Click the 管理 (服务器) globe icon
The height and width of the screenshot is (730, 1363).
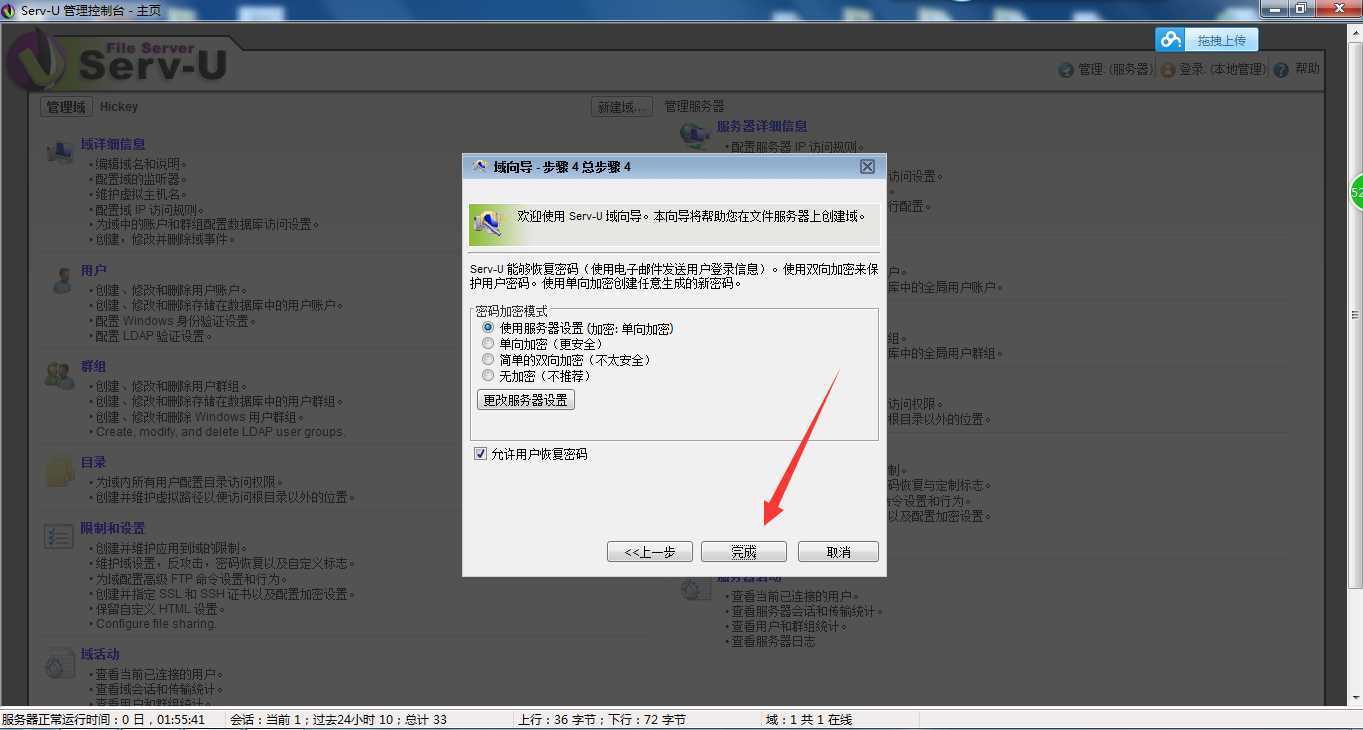click(x=1066, y=70)
